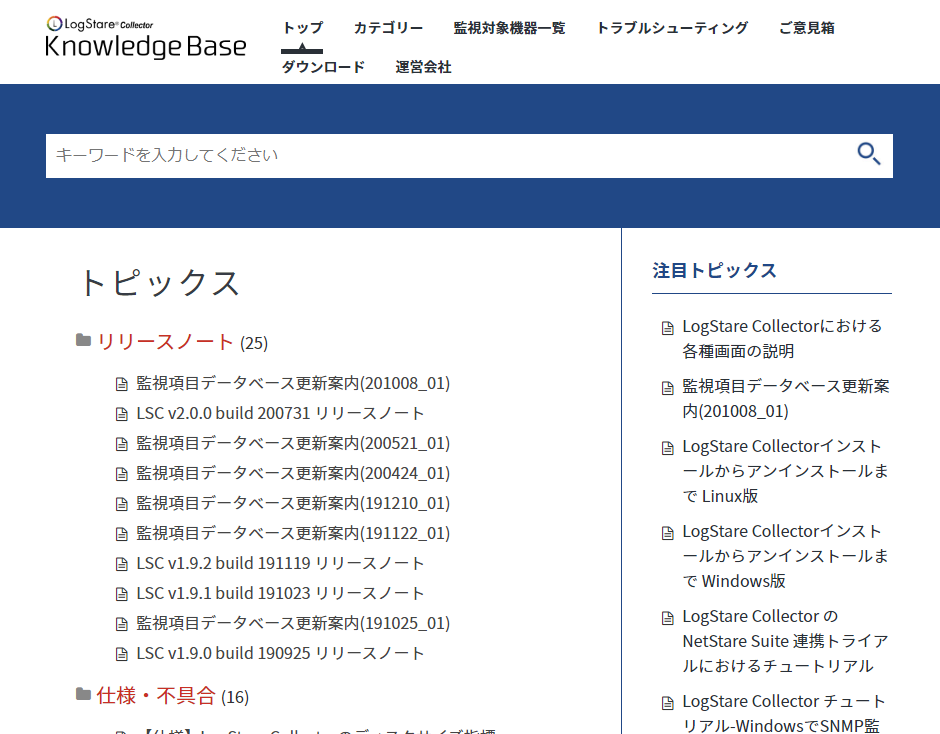The height and width of the screenshot is (734, 940).
Task: Click document icon beside LSC v1.9.1 build 191023
Action: (122, 594)
